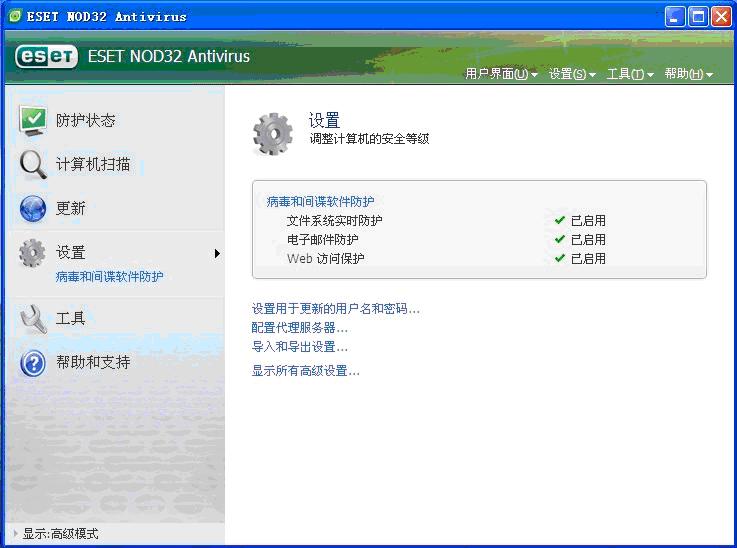This screenshot has width=737, height=548.
Task: Click the green check next to Web 访问保护
Action: (x=560, y=258)
